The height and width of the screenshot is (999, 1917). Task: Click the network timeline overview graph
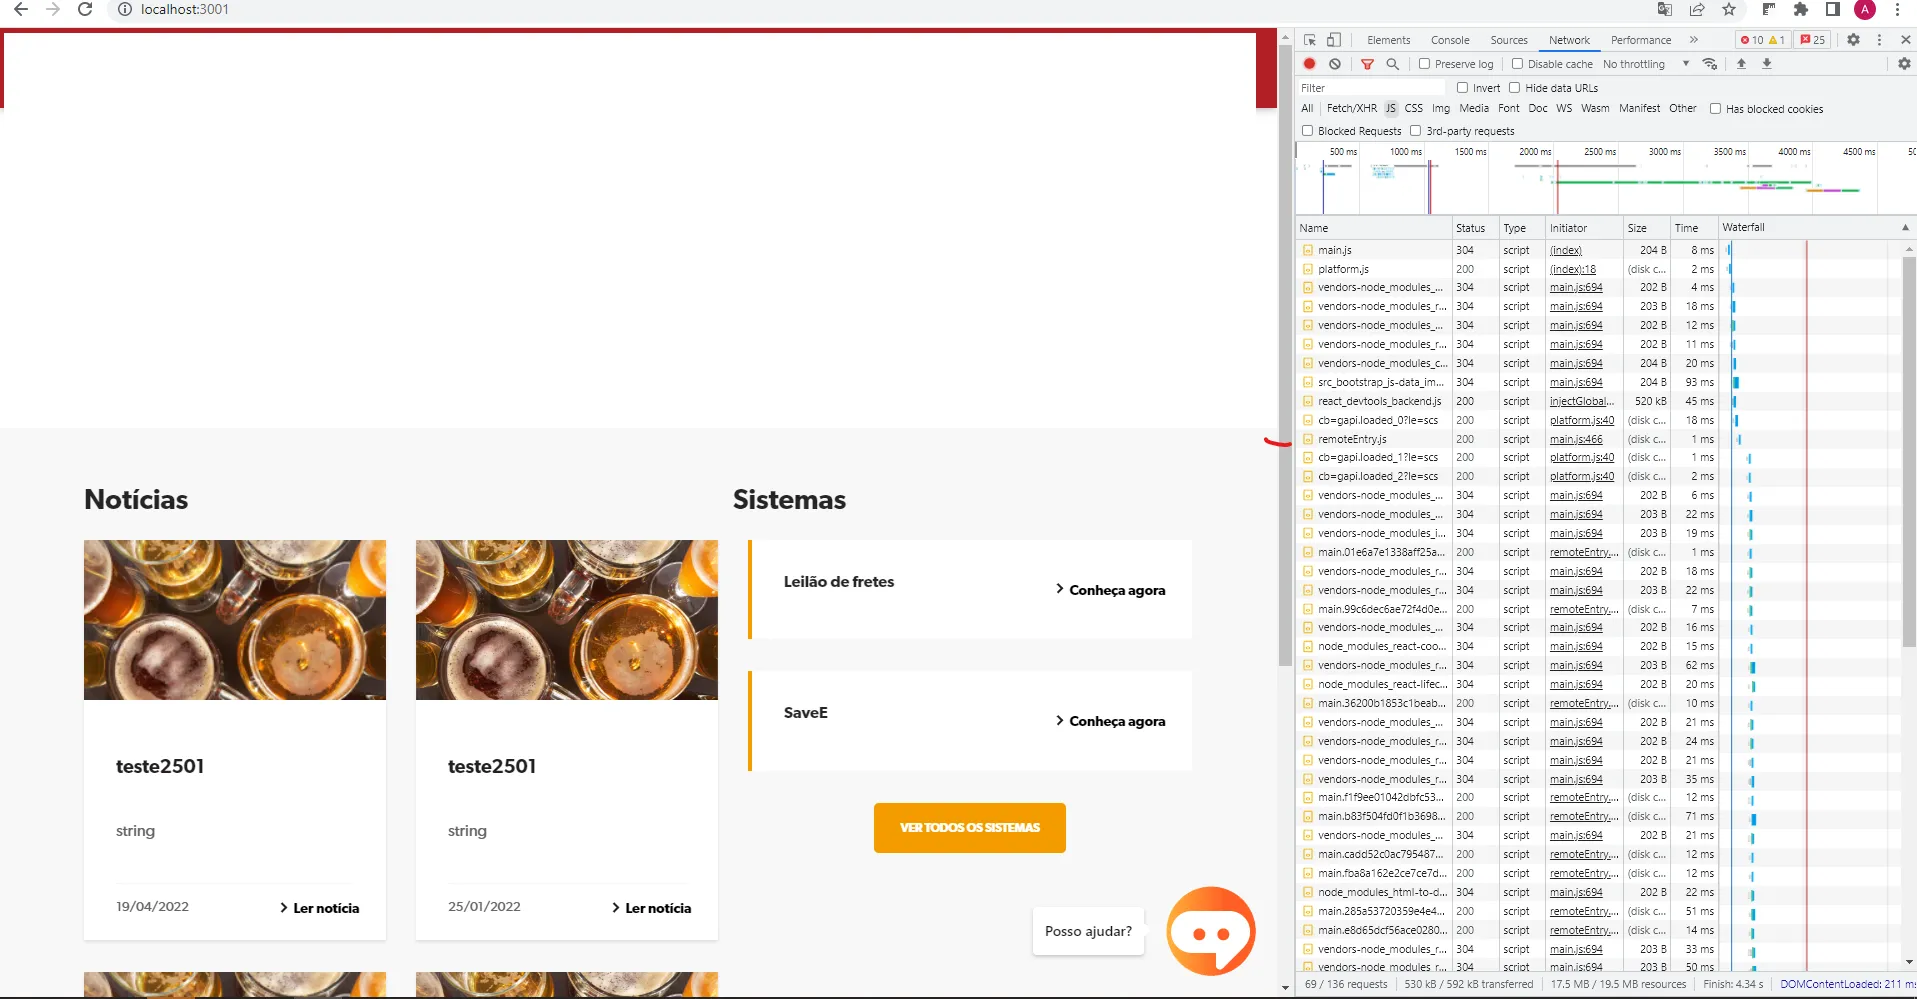pyautogui.click(x=1606, y=178)
